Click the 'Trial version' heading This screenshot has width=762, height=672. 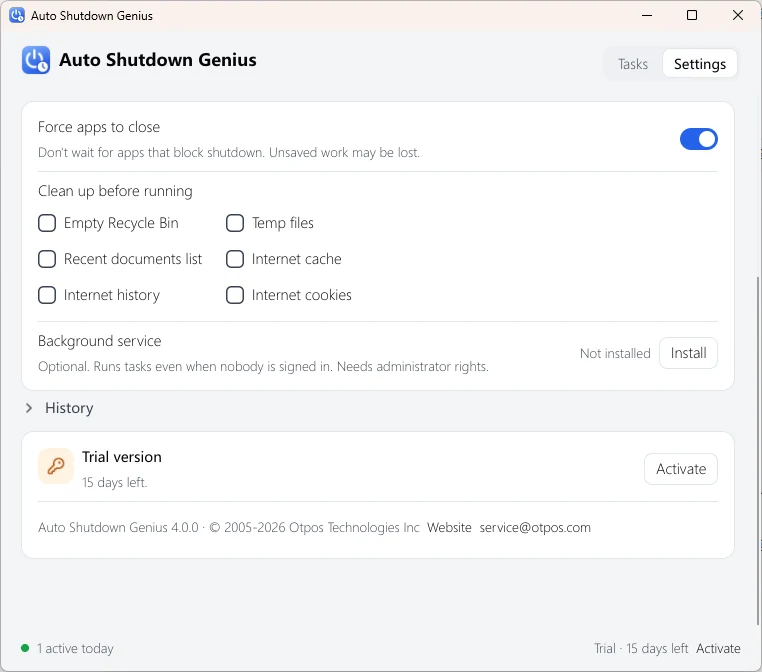(121, 457)
